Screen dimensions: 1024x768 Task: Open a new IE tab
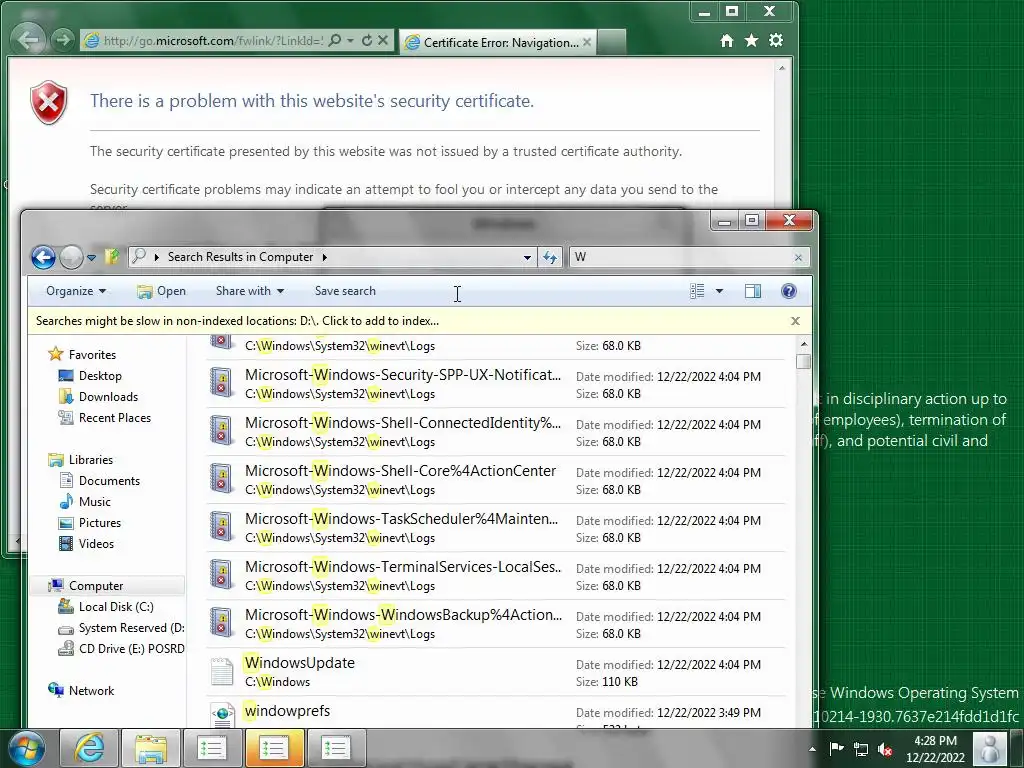(x=612, y=42)
